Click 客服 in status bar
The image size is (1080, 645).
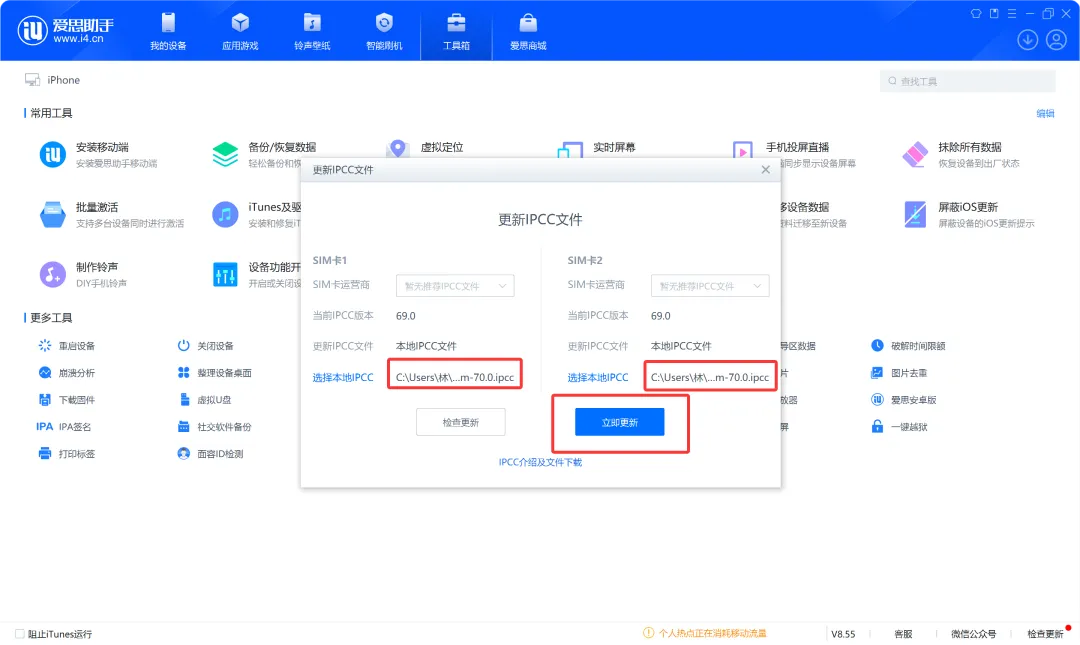903,633
